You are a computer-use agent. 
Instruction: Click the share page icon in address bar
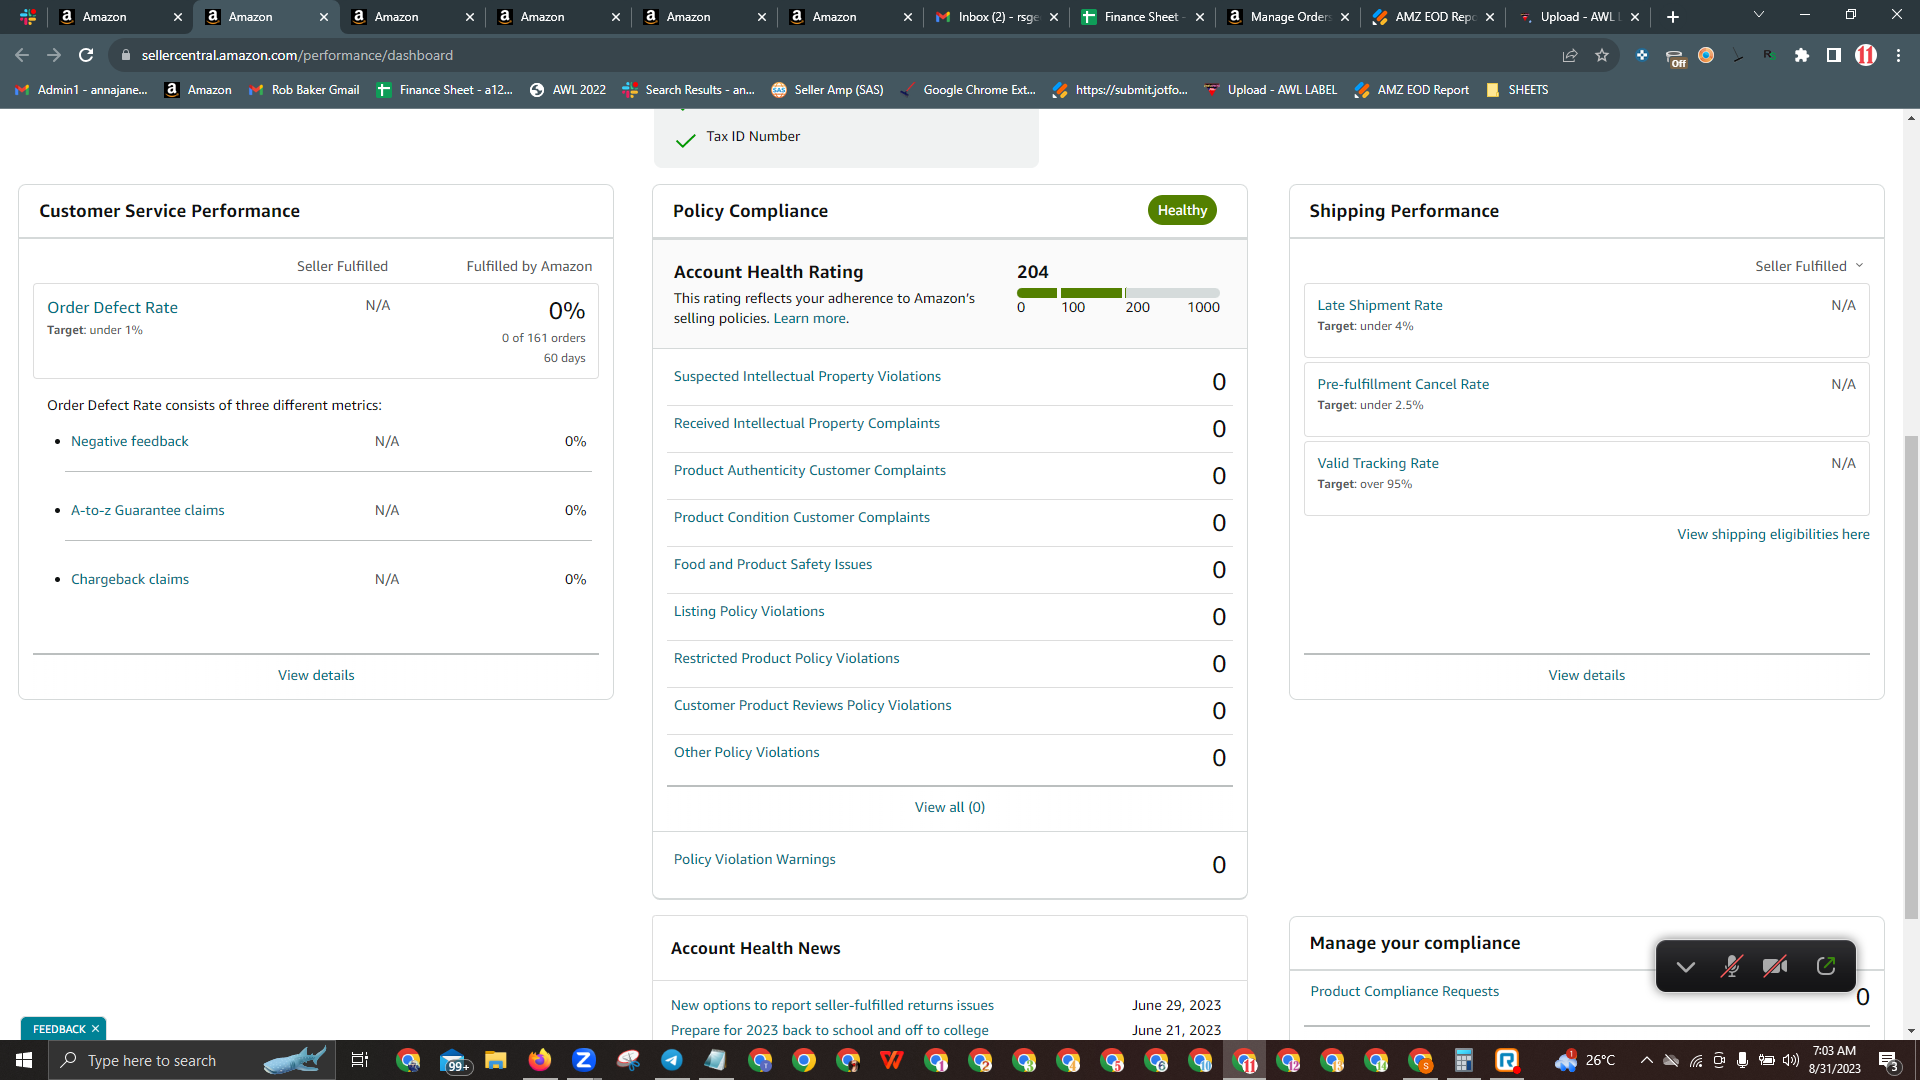[1570, 55]
